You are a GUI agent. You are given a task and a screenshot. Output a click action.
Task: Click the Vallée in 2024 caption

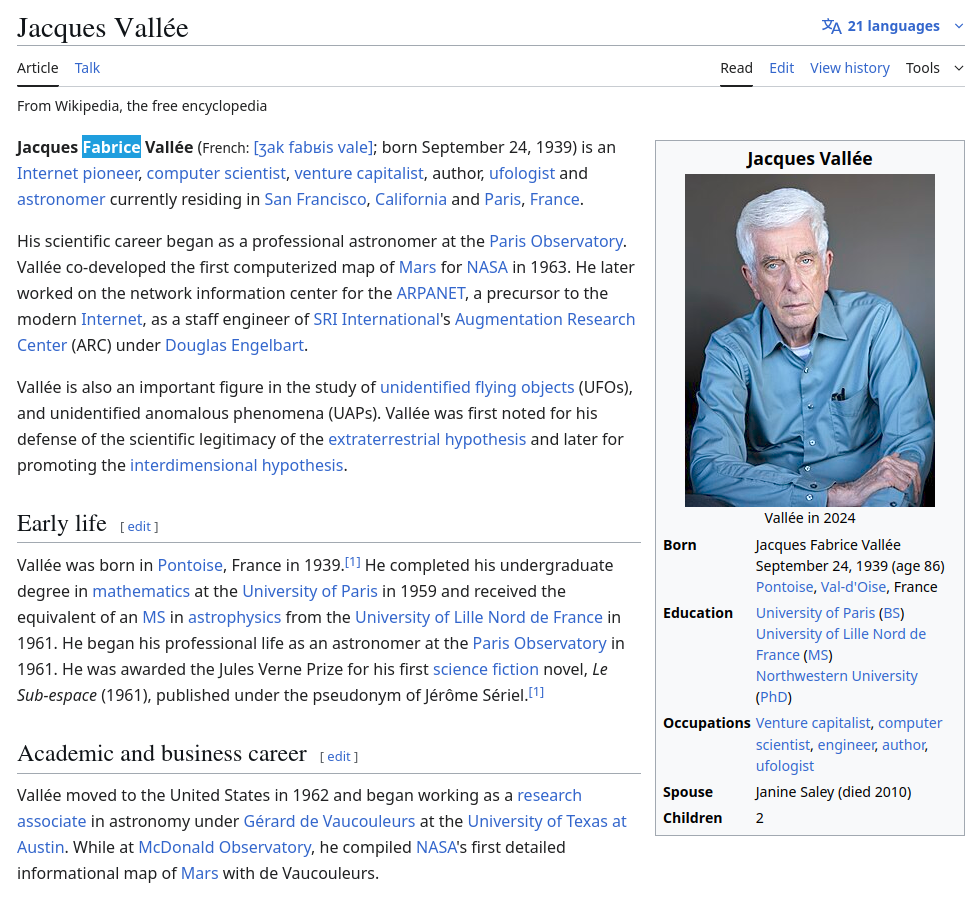809,518
